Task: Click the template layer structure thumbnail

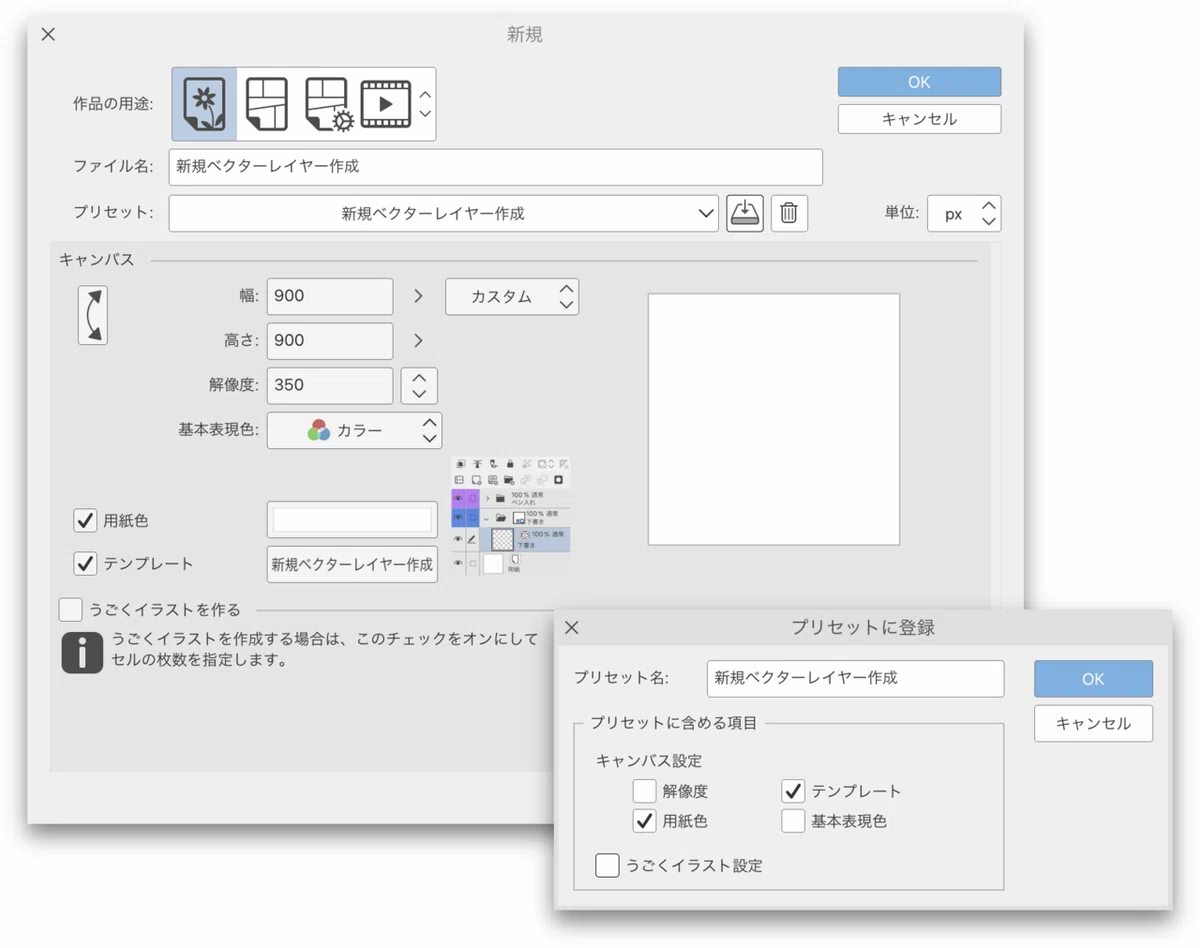Action: coord(511,517)
